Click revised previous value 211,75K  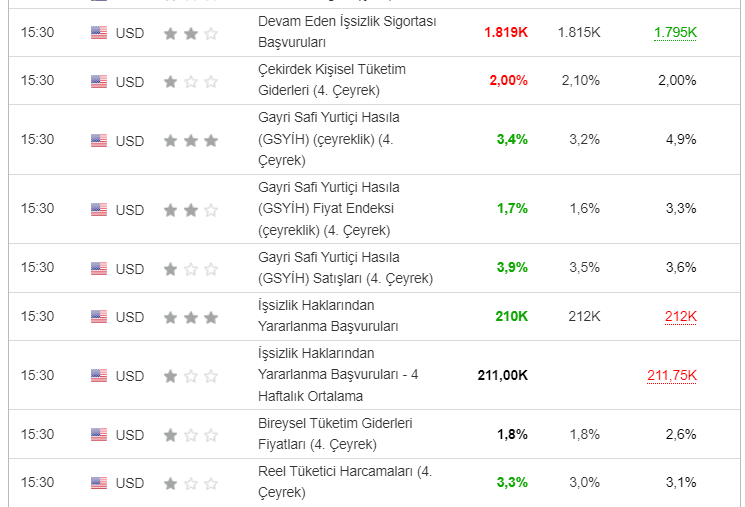coord(671,376)
